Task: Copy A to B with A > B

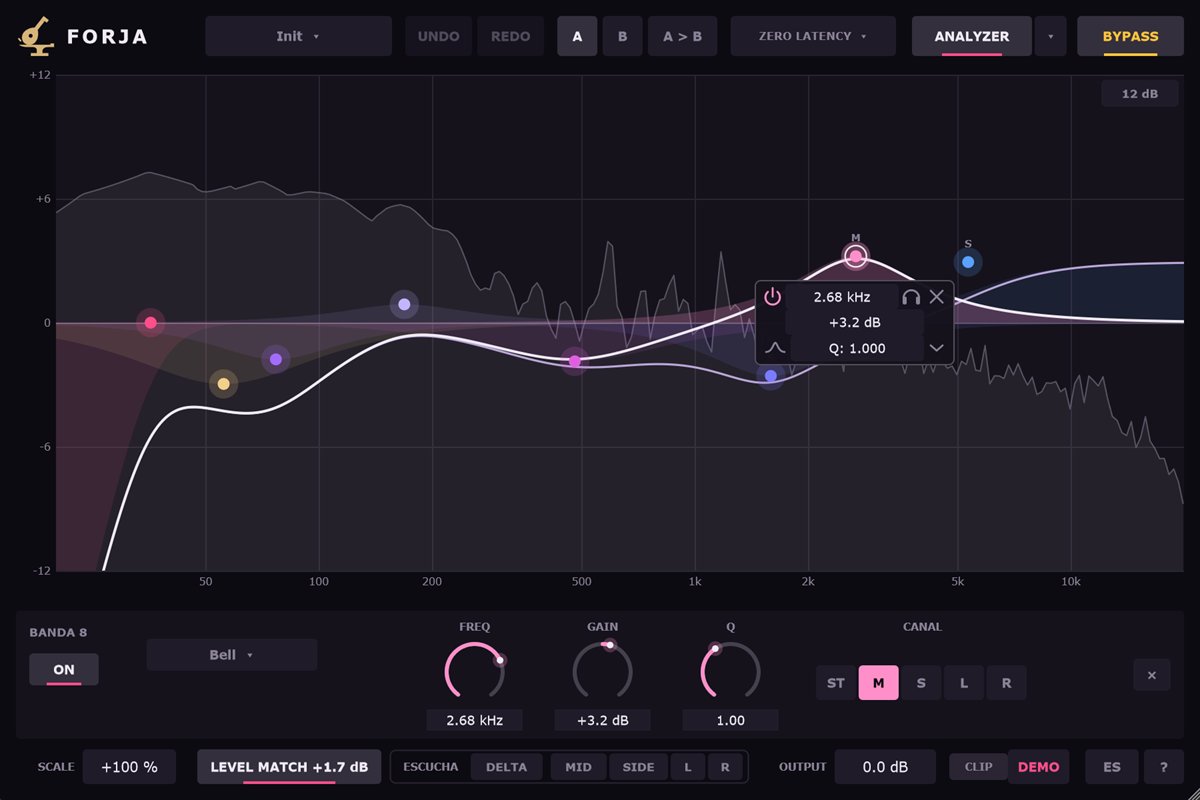Action: click(x=682, y=36)
